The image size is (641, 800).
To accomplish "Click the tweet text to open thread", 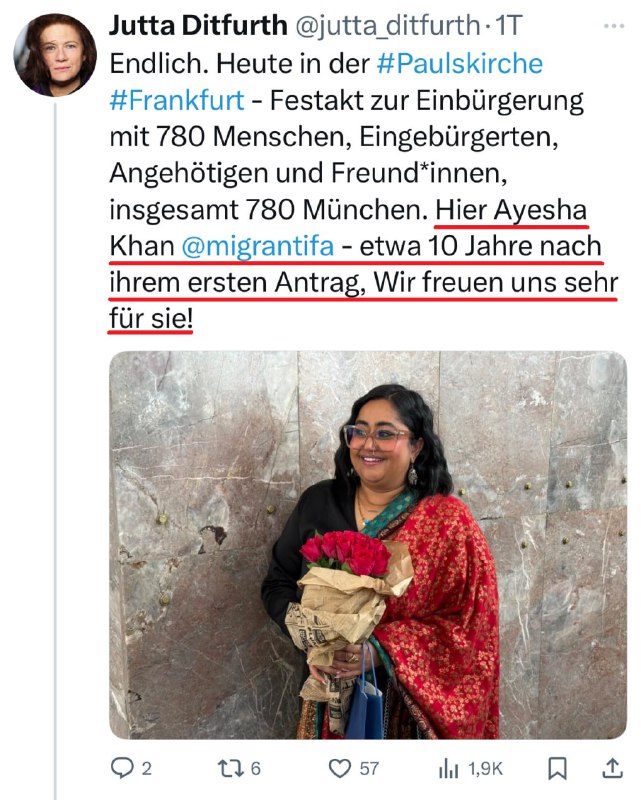I will pyautogui.click(x=363, y=191).
